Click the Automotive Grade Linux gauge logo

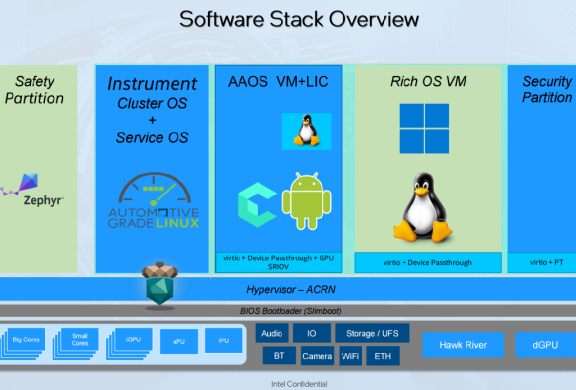click(x=154, y=200)
